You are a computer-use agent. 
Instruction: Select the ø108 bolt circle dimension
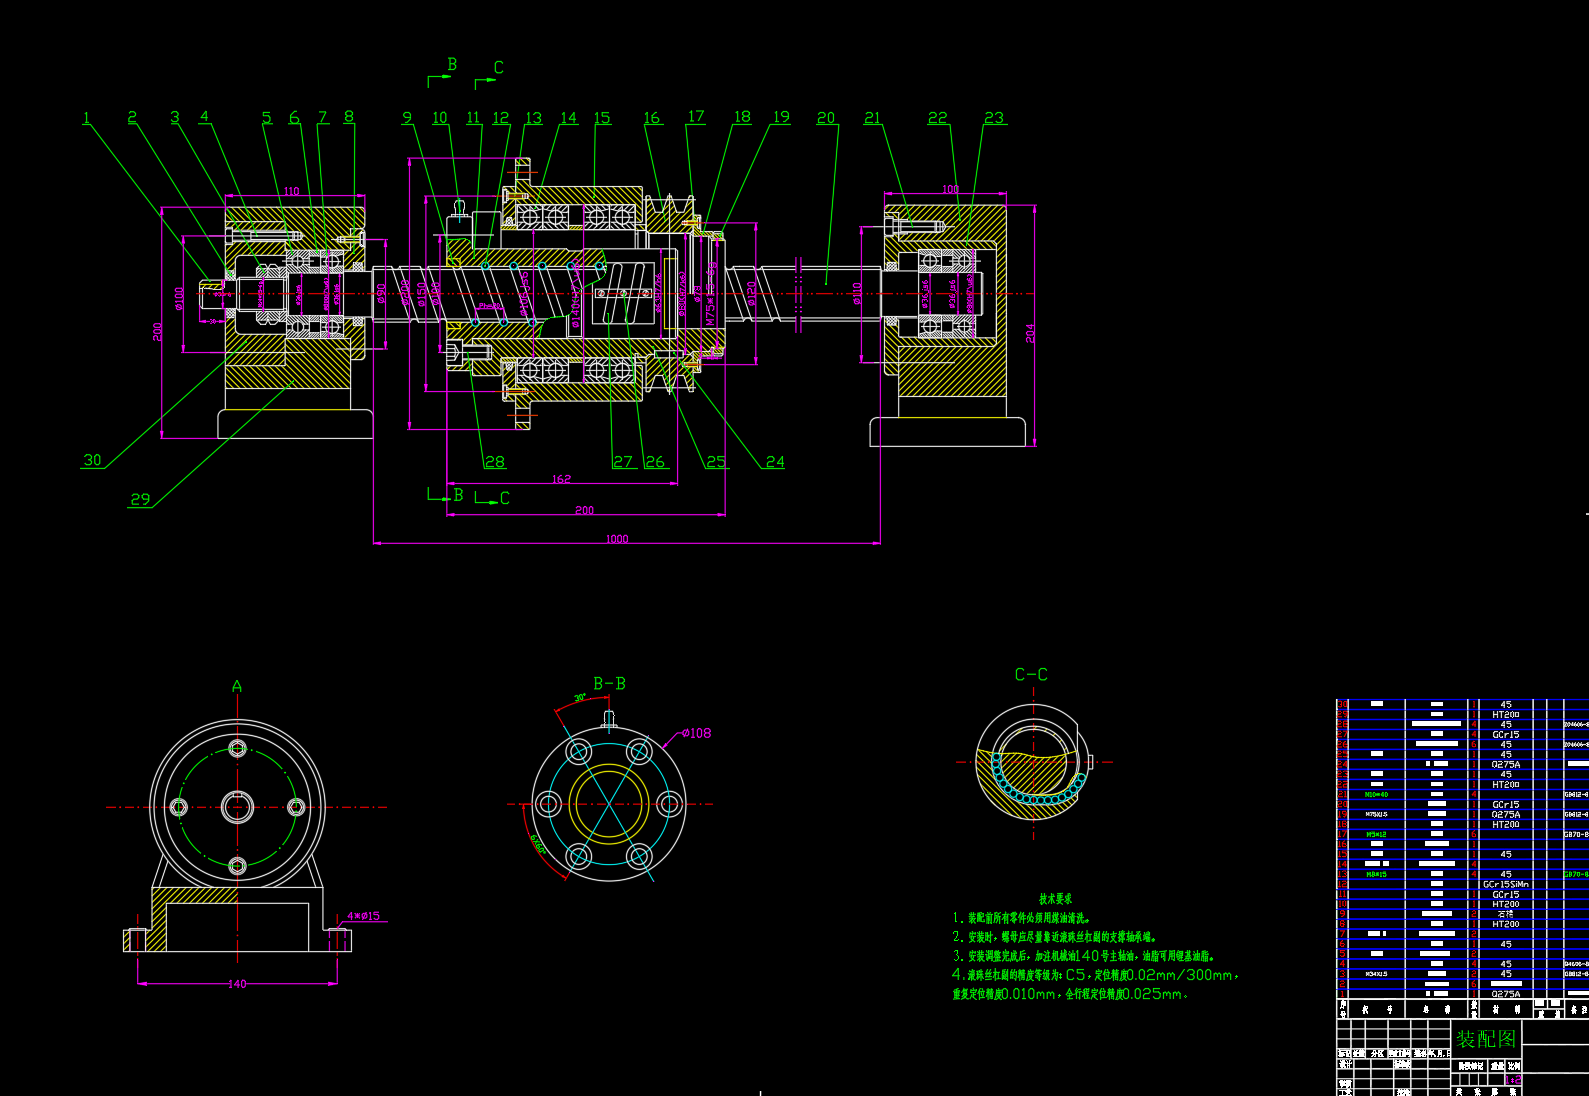[697, 733]
